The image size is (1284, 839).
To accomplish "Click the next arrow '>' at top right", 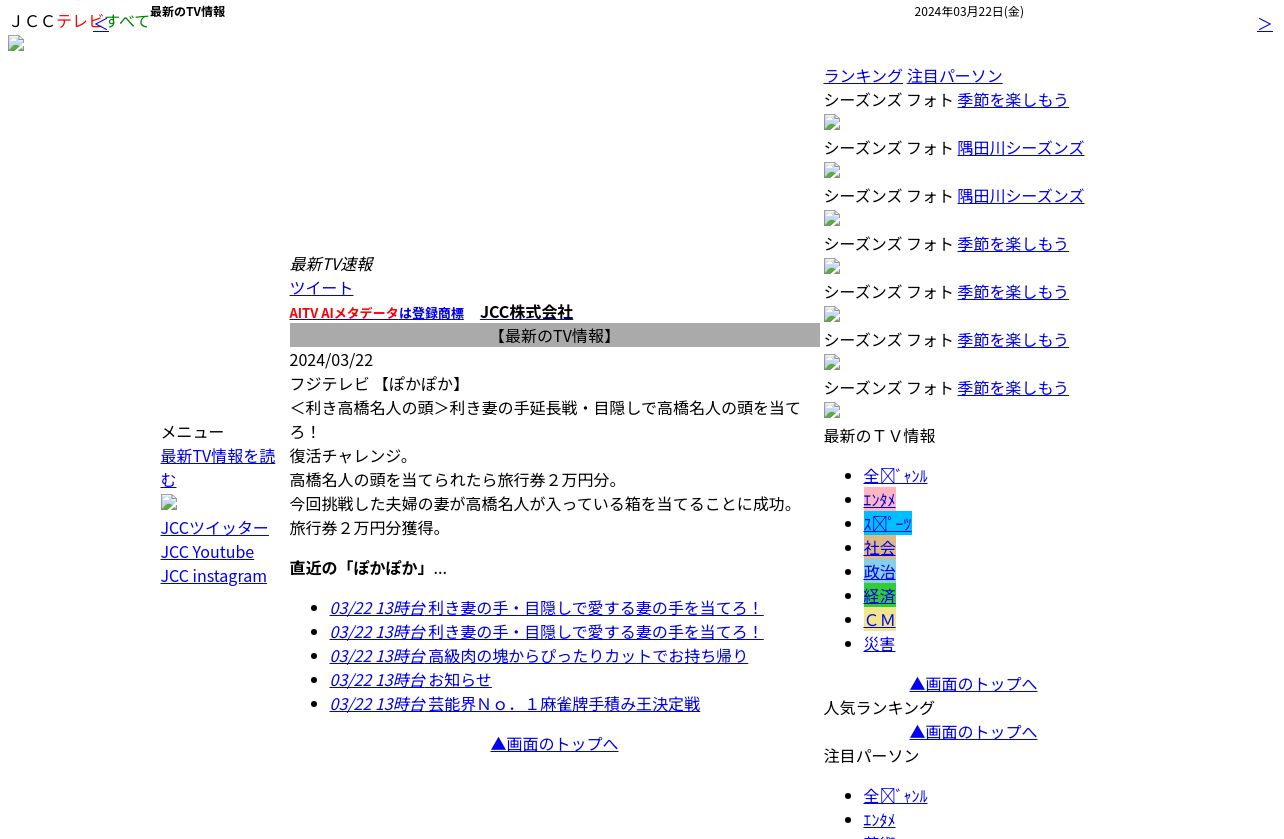I will [1265, 23].
